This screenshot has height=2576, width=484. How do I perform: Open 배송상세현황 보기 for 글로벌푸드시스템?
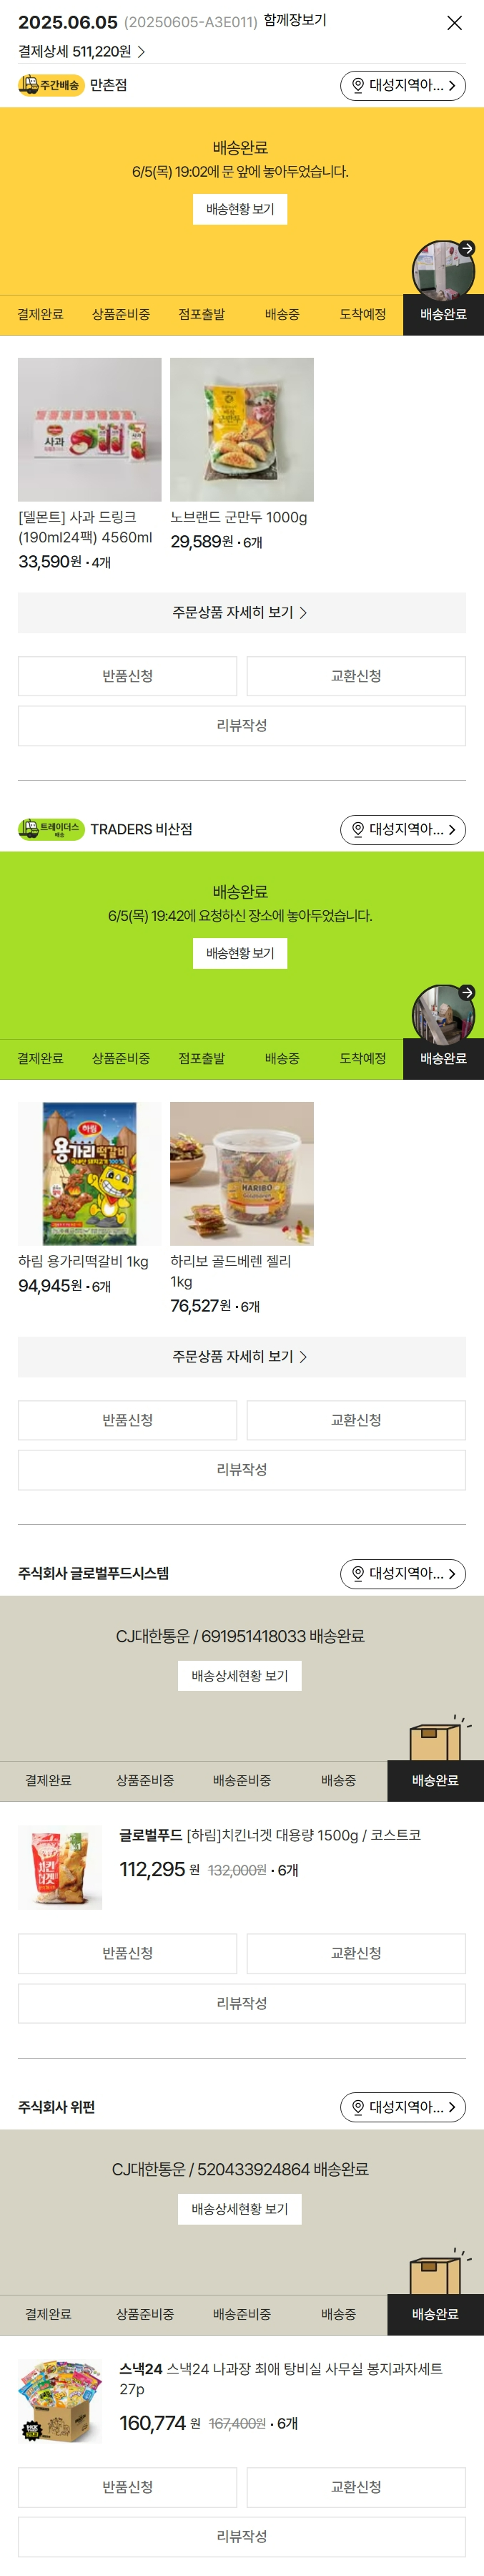click(240, 1676)
